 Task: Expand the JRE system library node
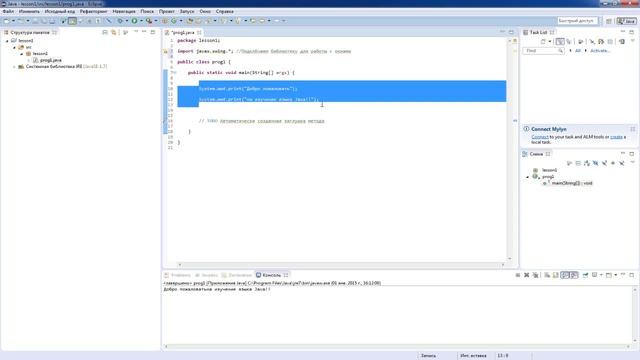pyautogui.click(x=14, y=67)
